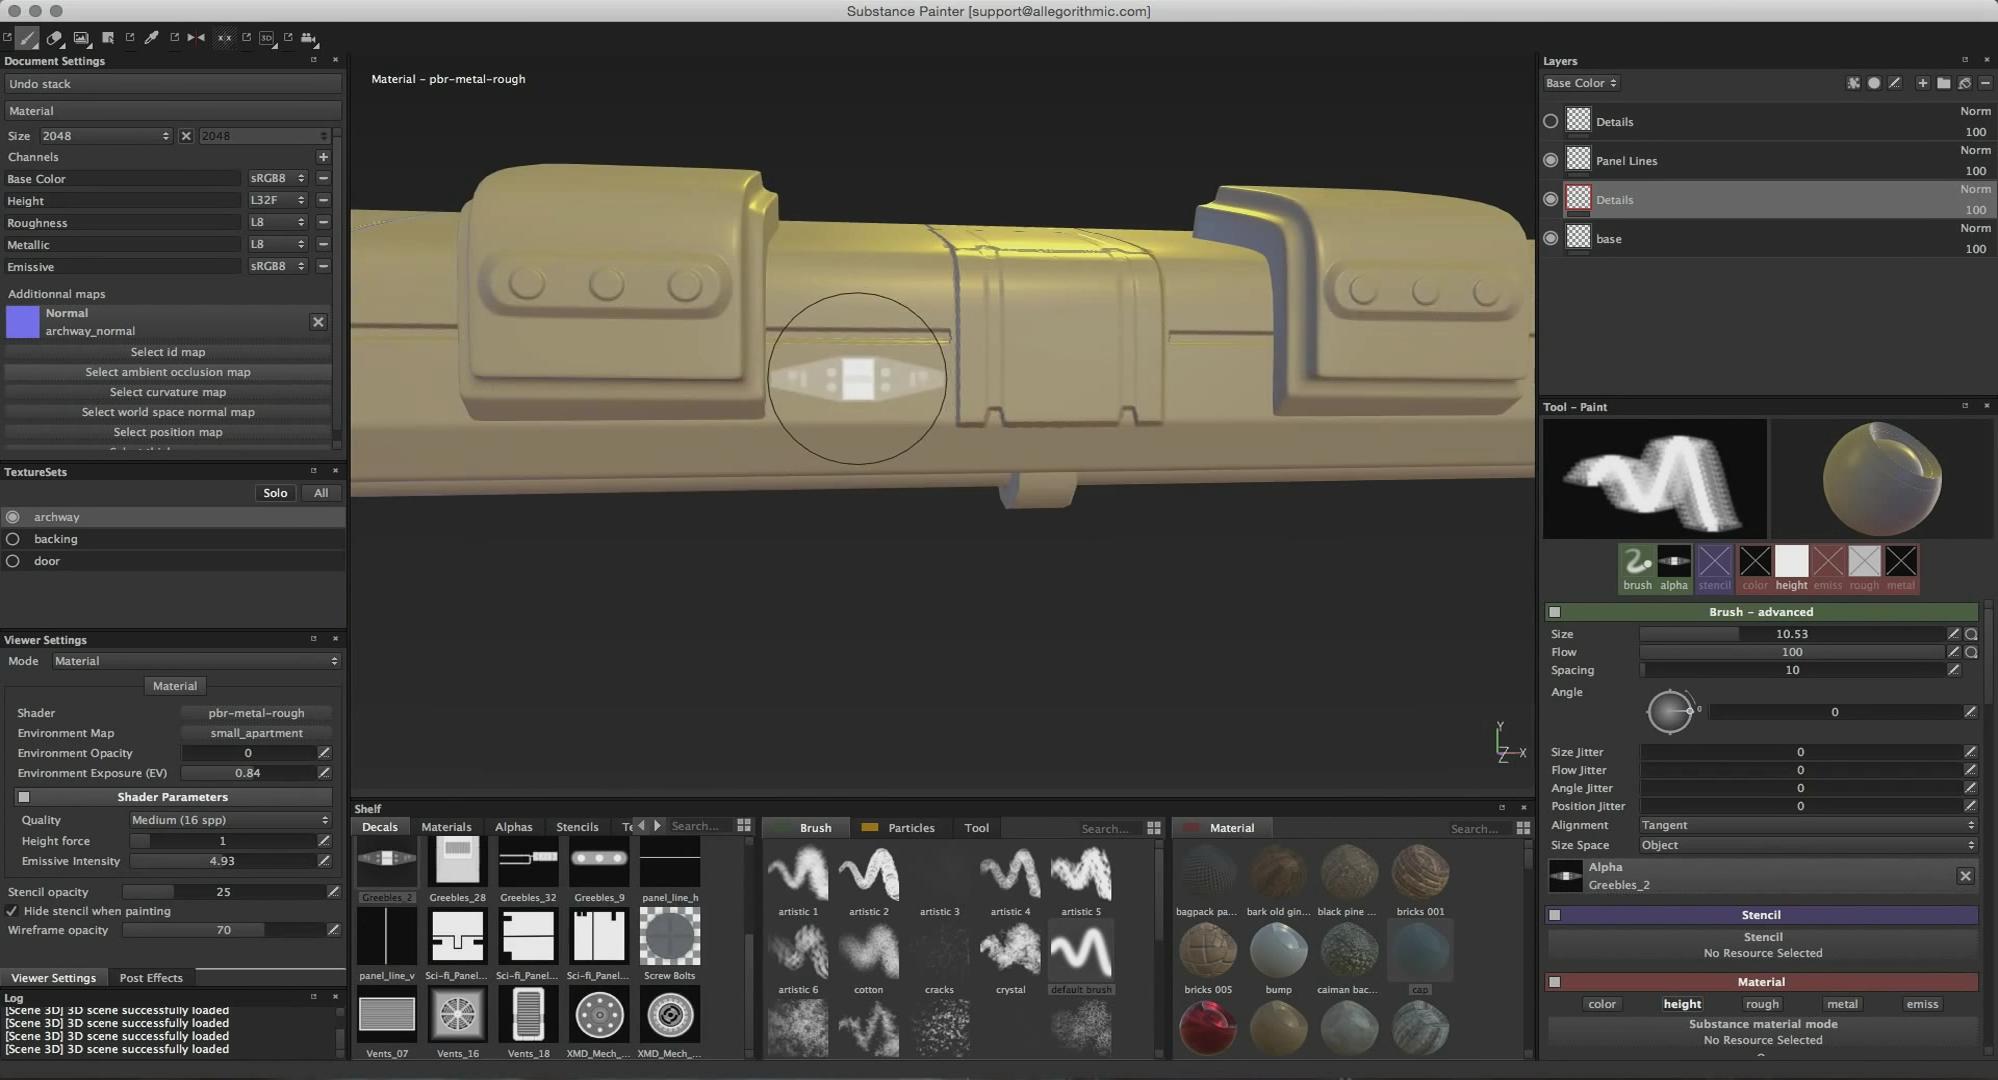Show the hidden top Details layer

point(1550,121)
